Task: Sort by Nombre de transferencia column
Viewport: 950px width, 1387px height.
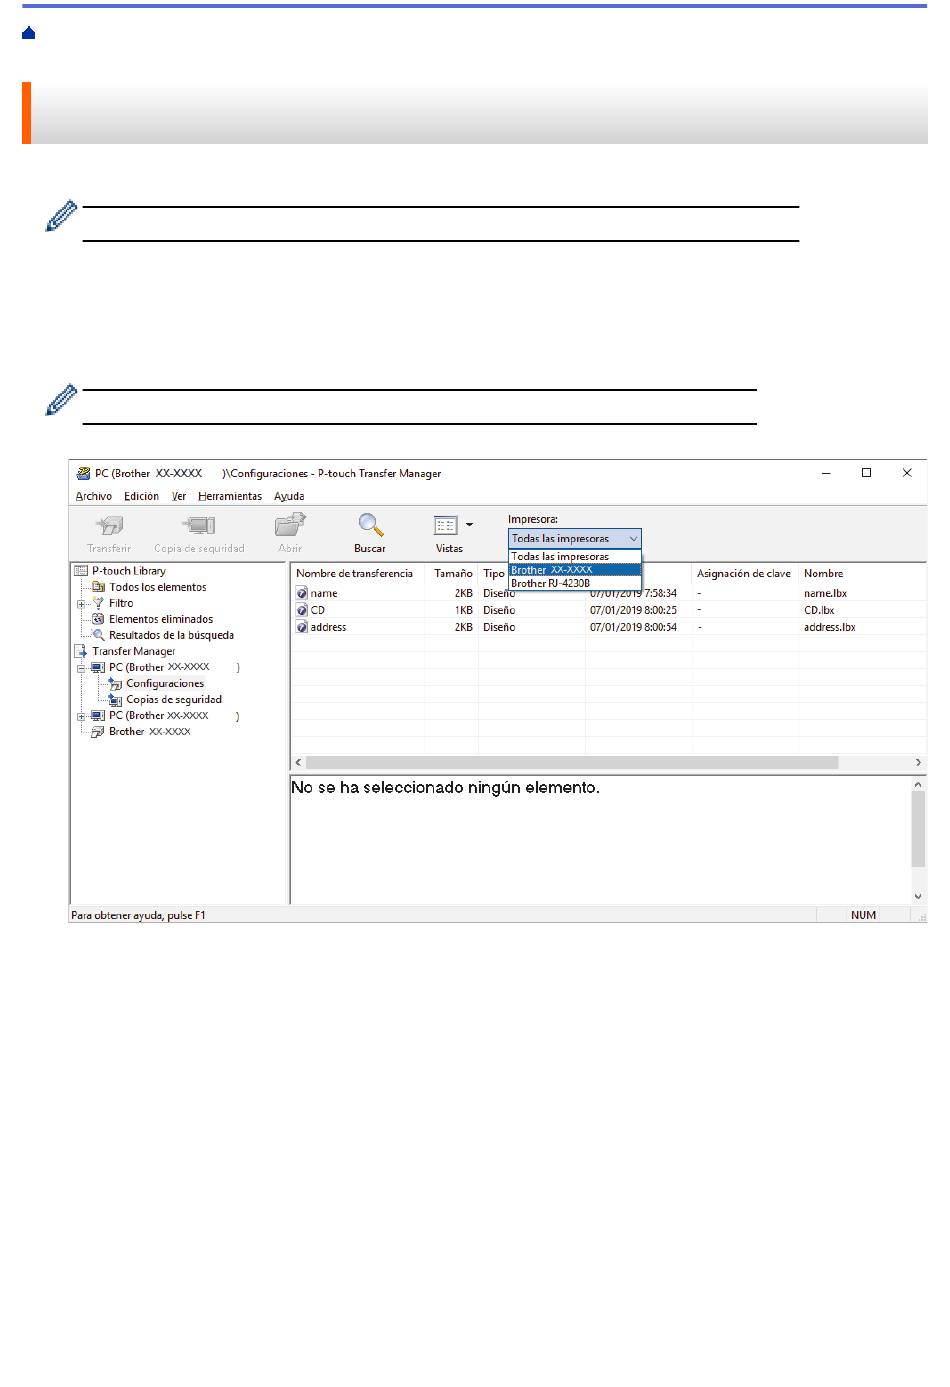Action: click(357, 573)
